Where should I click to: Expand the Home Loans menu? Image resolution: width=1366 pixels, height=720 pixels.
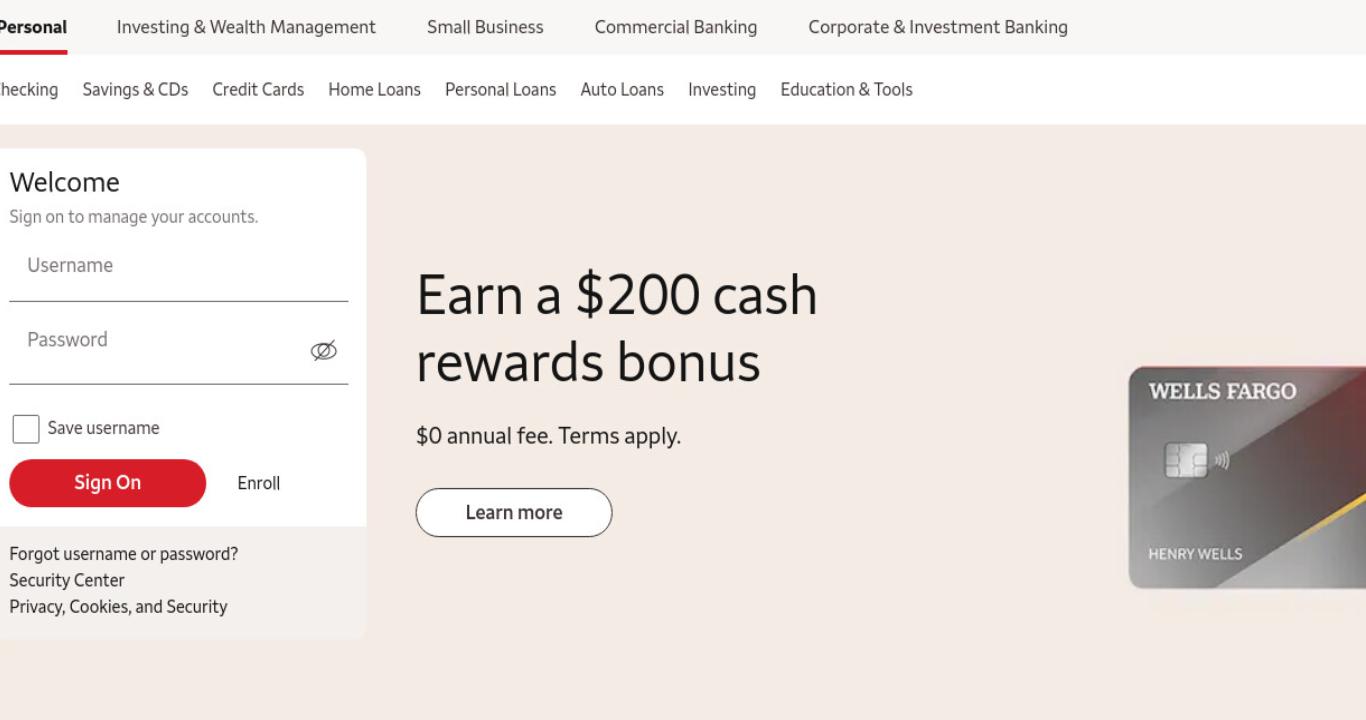coord(374,89)
